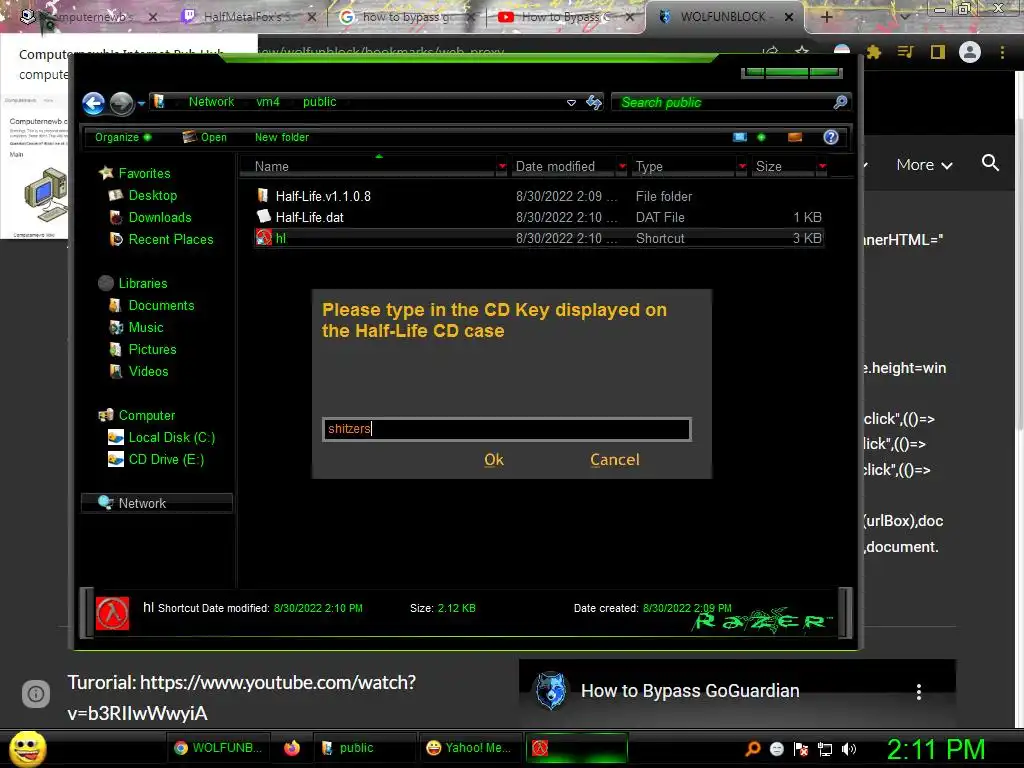Switch to the Google how to bypass tab

pyautogui.click(x=406, y=17)
